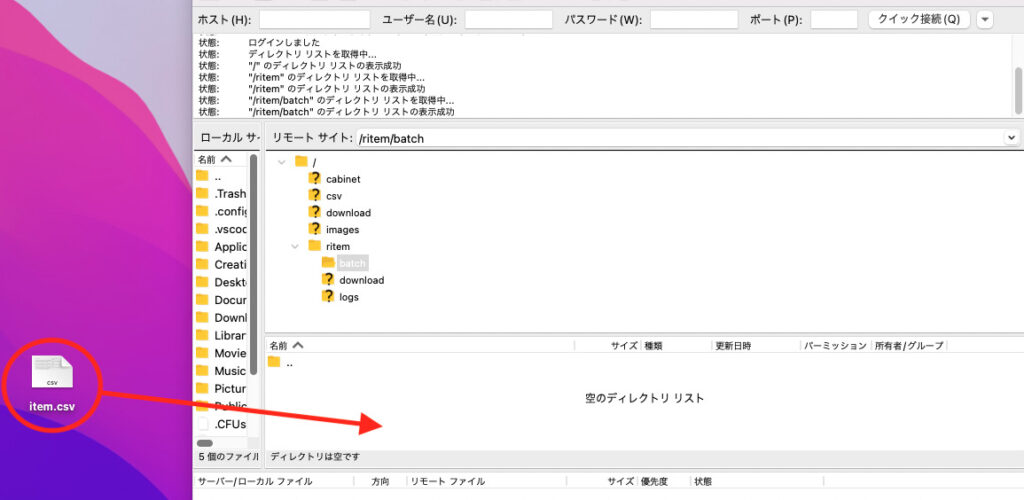
Task: Click the local file list vertical scrollbar
Action: coord(254,264)
